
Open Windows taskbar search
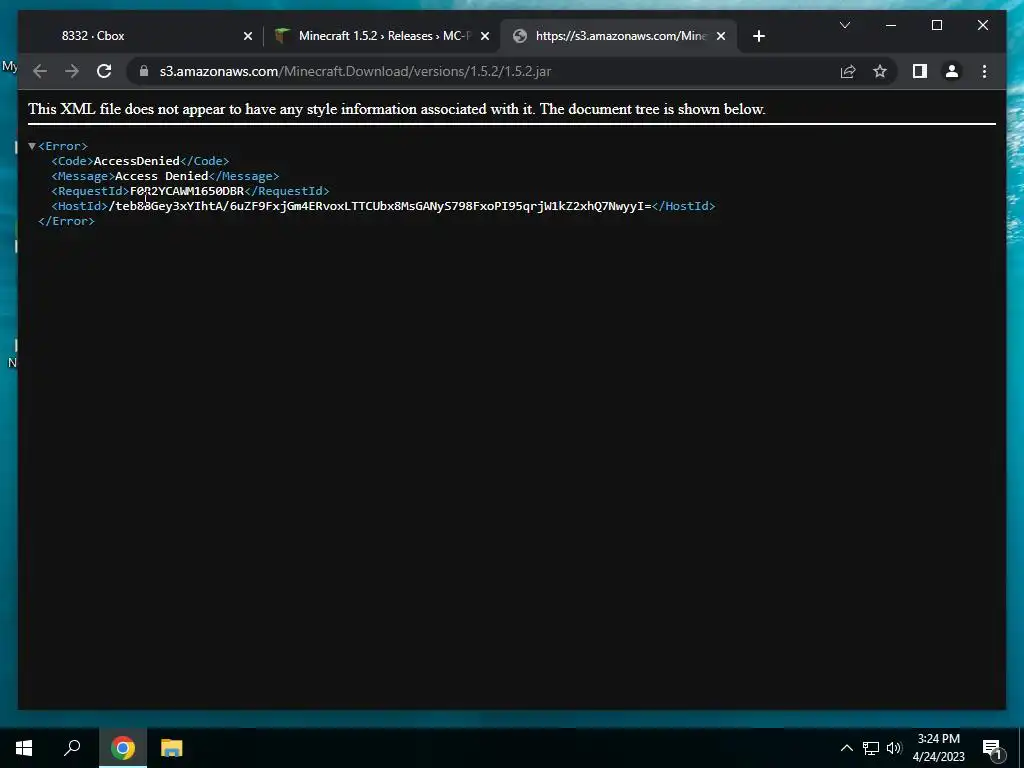click(72, 748)
